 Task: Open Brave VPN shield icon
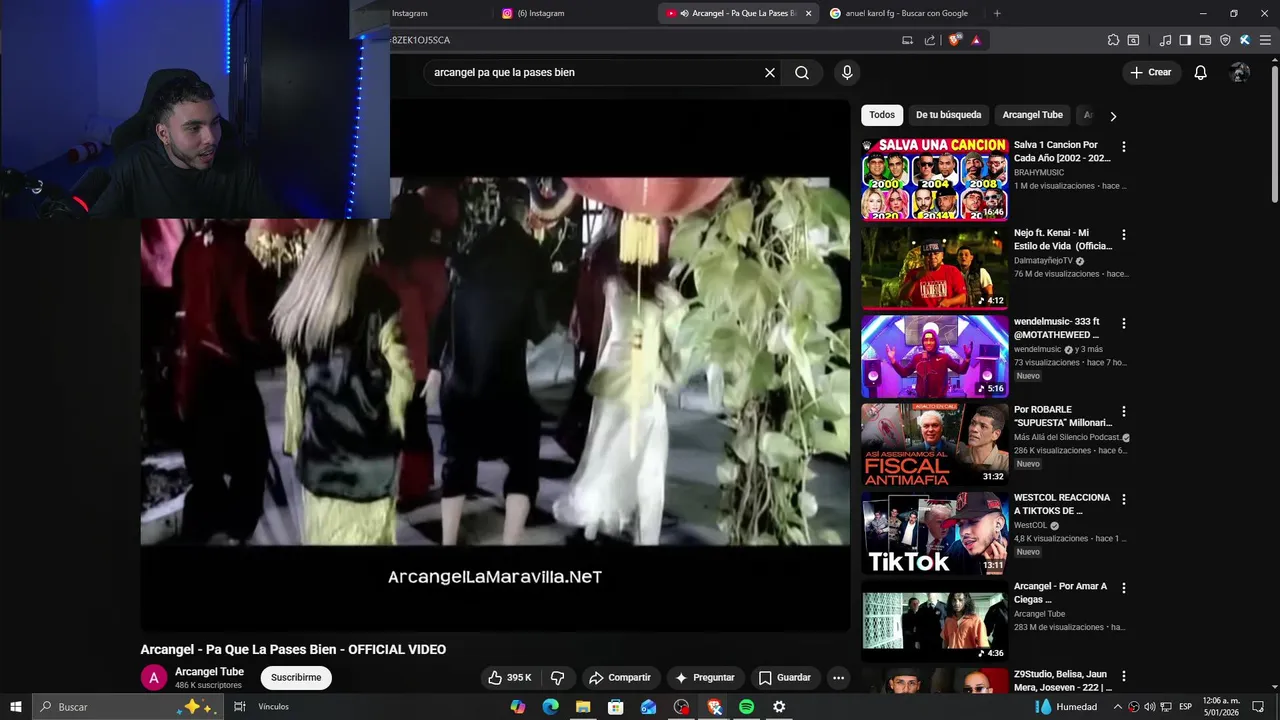1225,40
